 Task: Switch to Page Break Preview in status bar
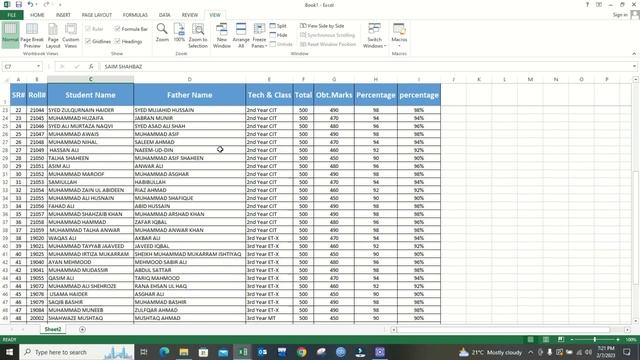tap(561, 340)
